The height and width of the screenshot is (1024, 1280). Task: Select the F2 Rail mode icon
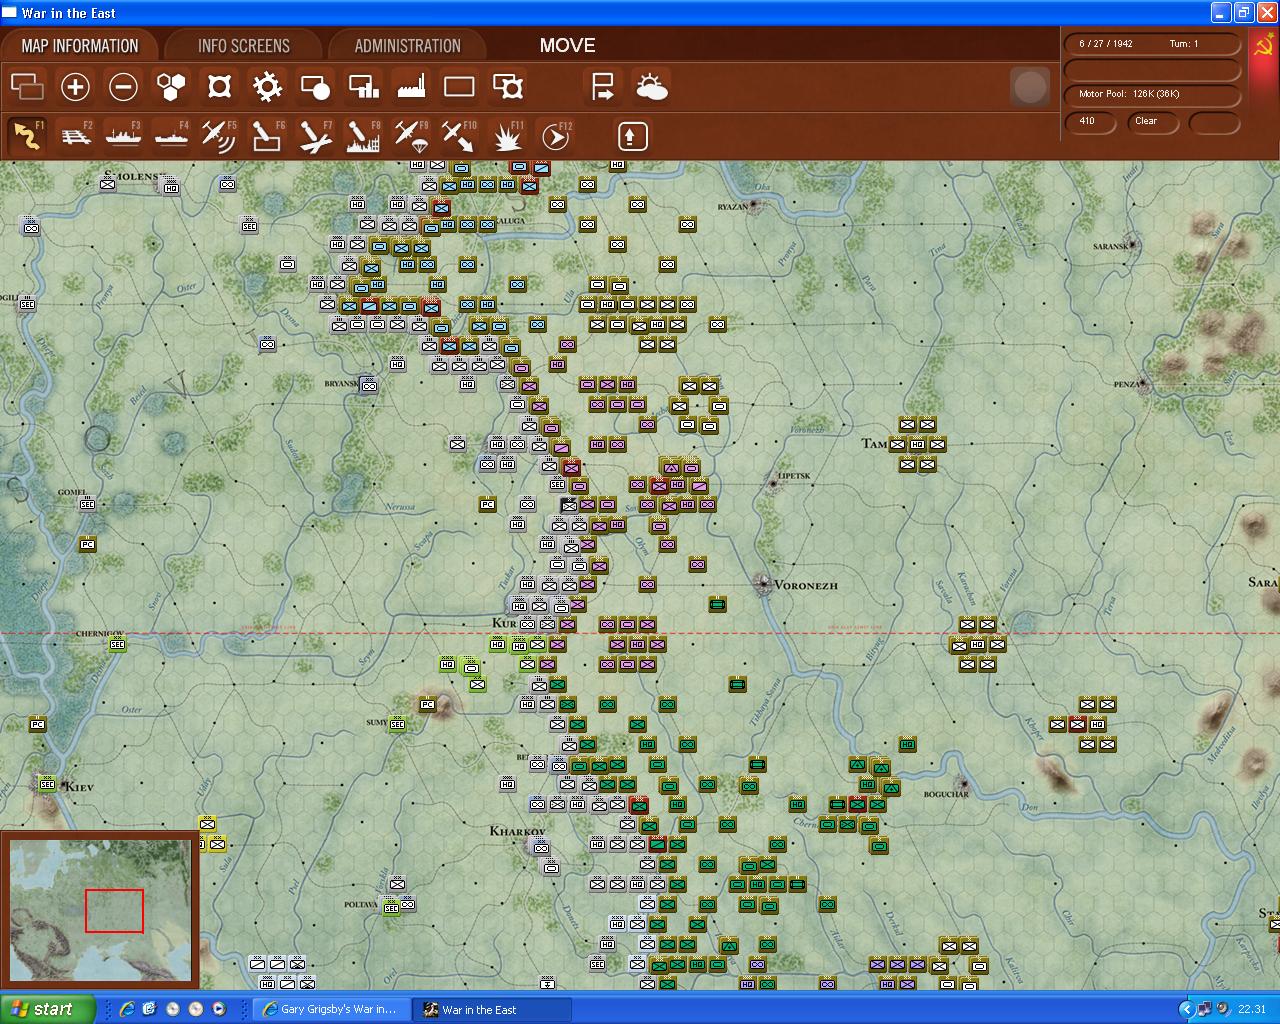click(76, 136)
